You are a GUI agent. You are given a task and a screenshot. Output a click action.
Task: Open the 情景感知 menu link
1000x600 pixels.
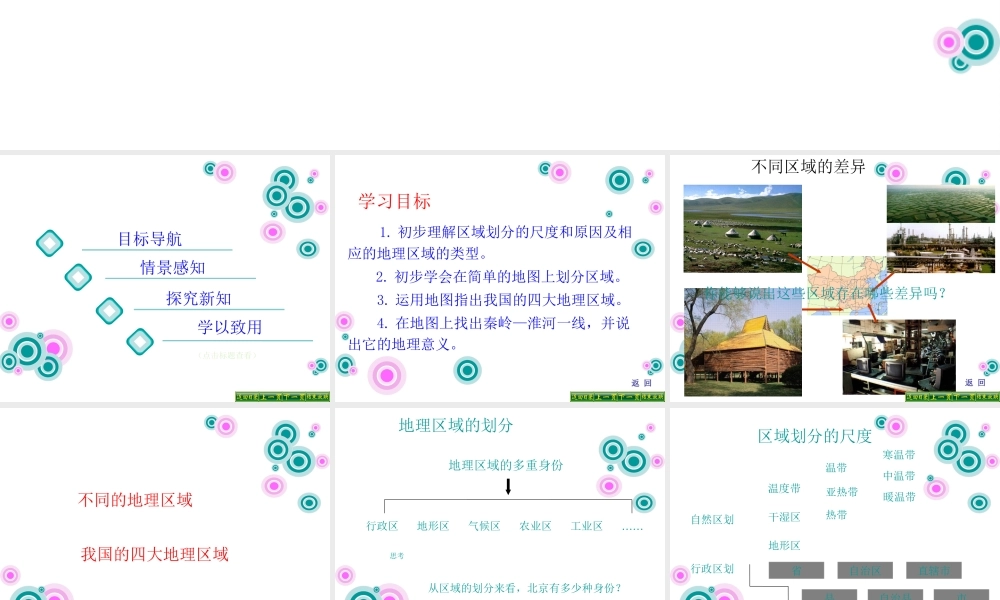point(173,268)
